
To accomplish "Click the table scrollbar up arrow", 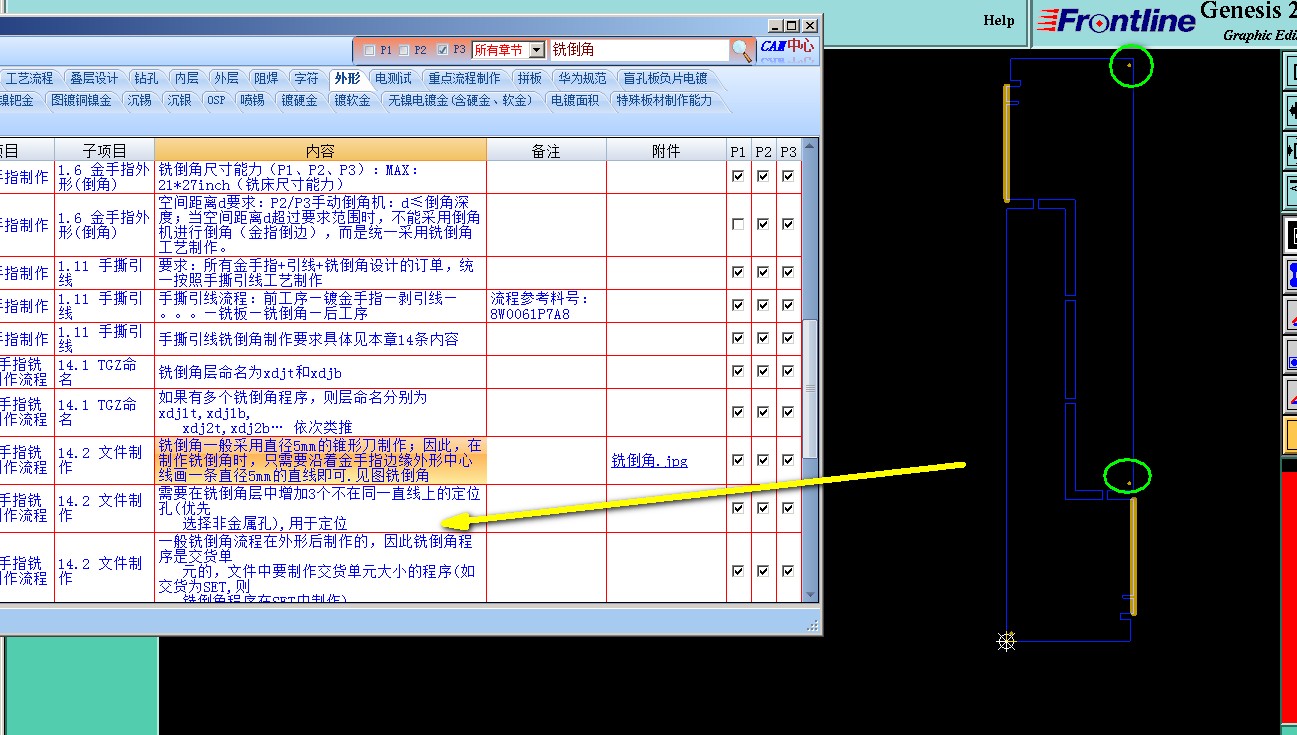I will click(x=810, y=148).
